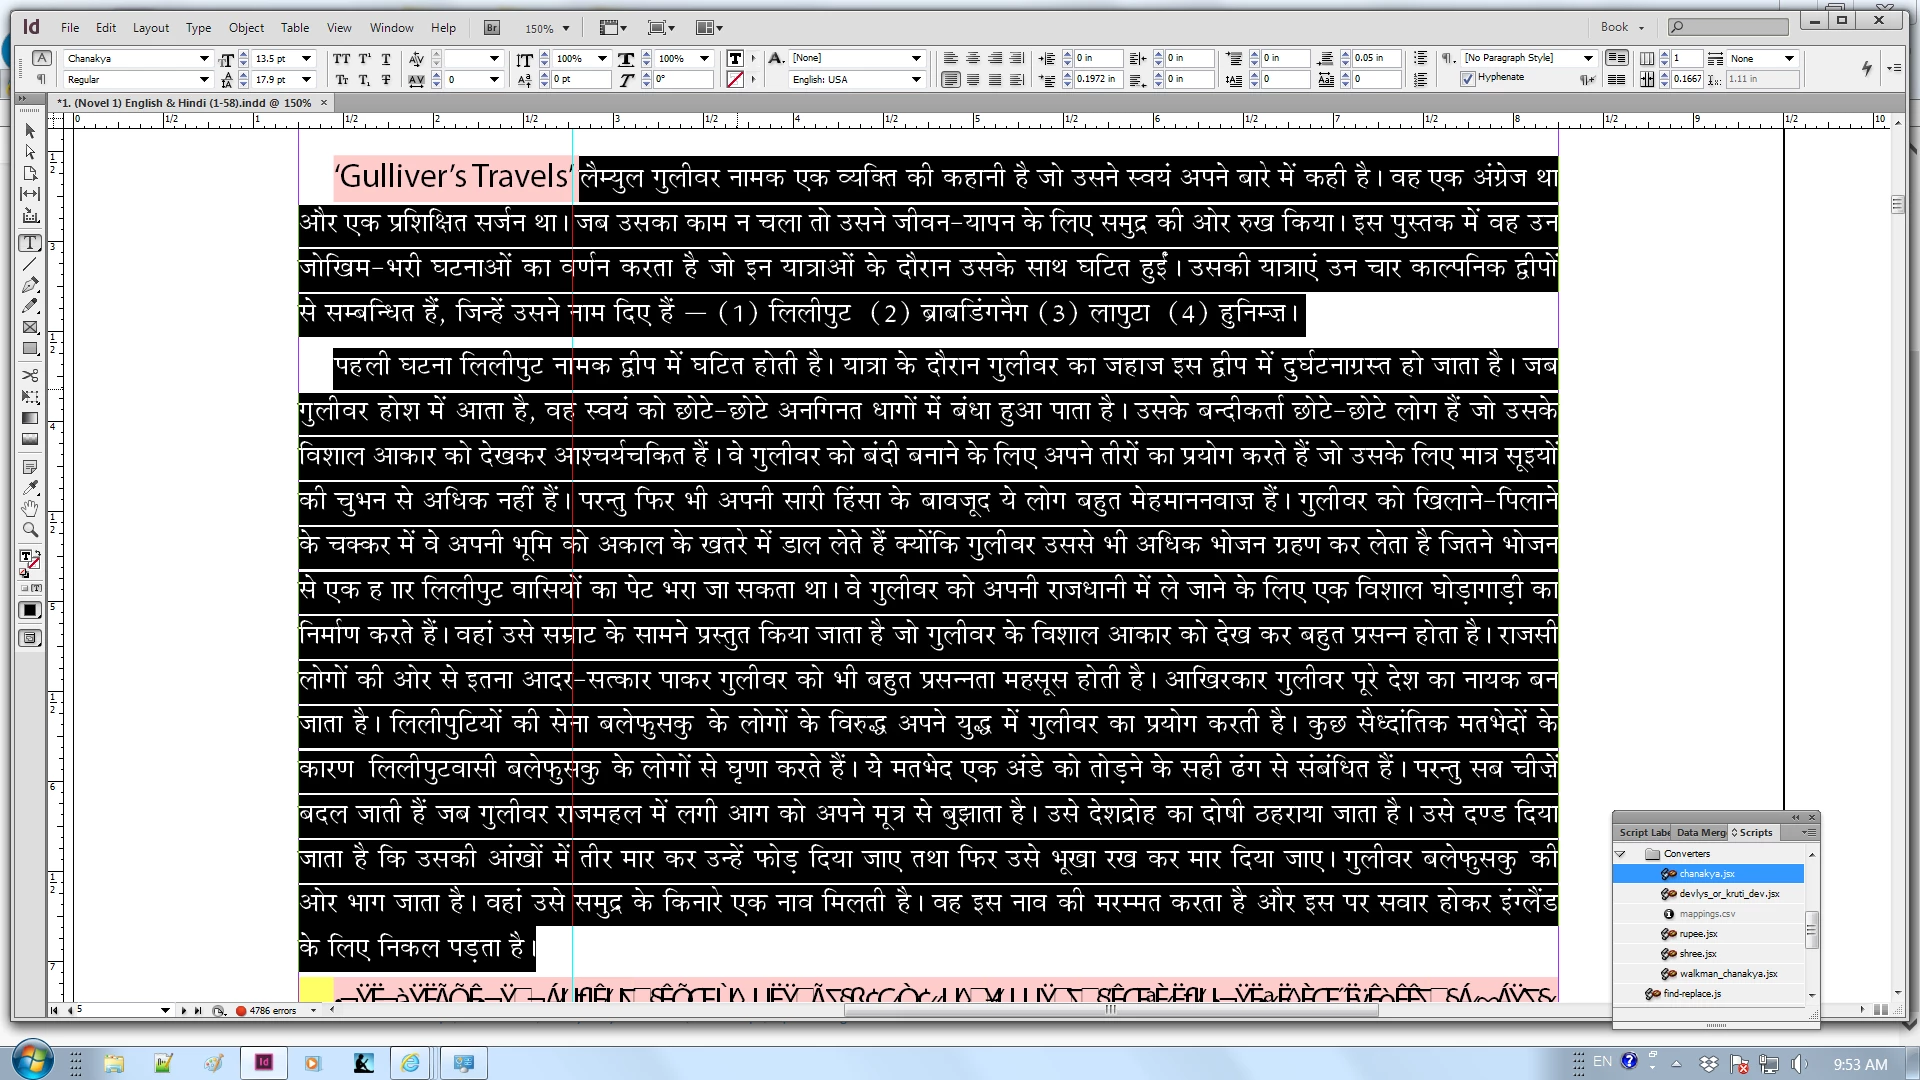The height and width of the screenshot is (1080, 1920).
Task: Select the Scissors tool
Action: 30,375
